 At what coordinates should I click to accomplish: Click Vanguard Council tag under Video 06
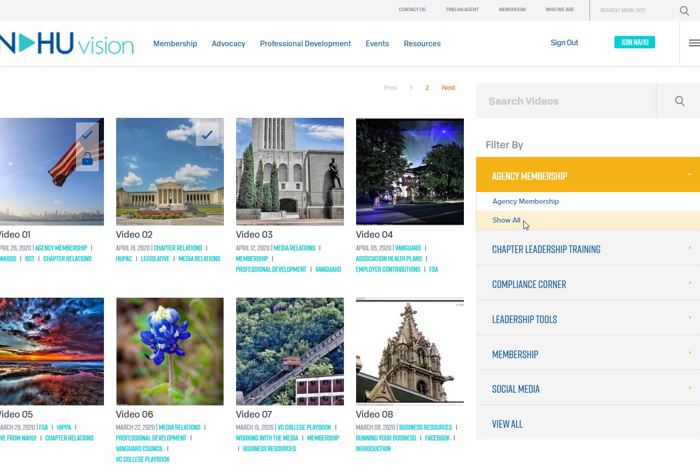click(x=139, y=449)
